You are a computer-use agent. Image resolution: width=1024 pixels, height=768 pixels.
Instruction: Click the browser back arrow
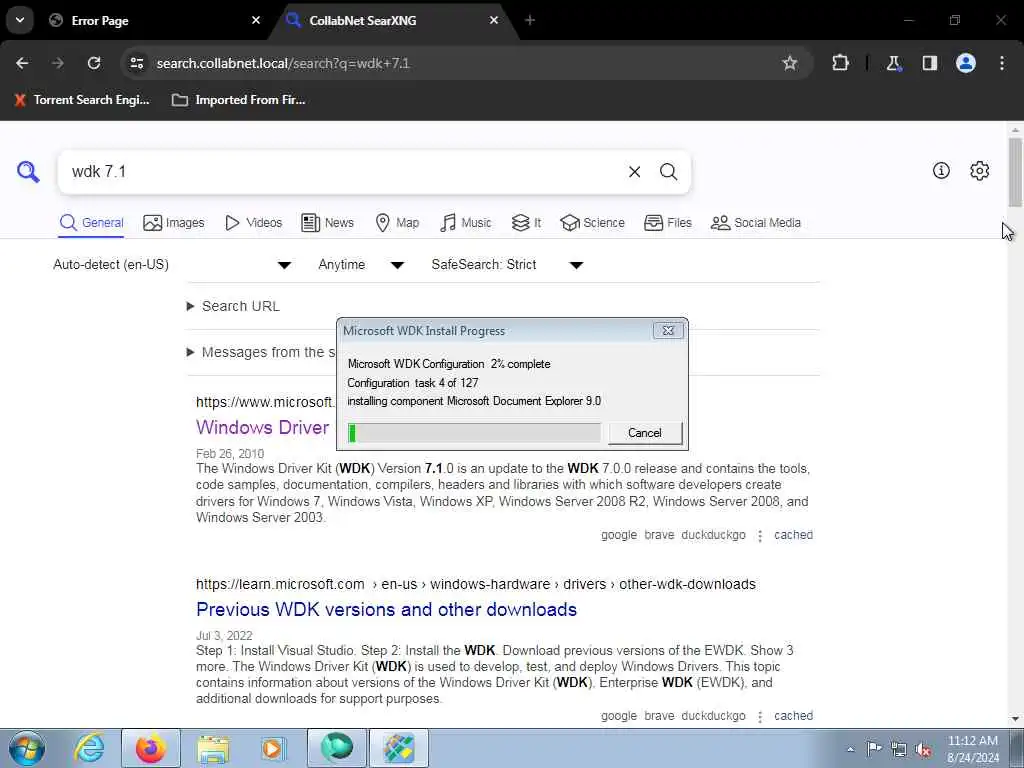pyautogui.click(x=22, y=63)
